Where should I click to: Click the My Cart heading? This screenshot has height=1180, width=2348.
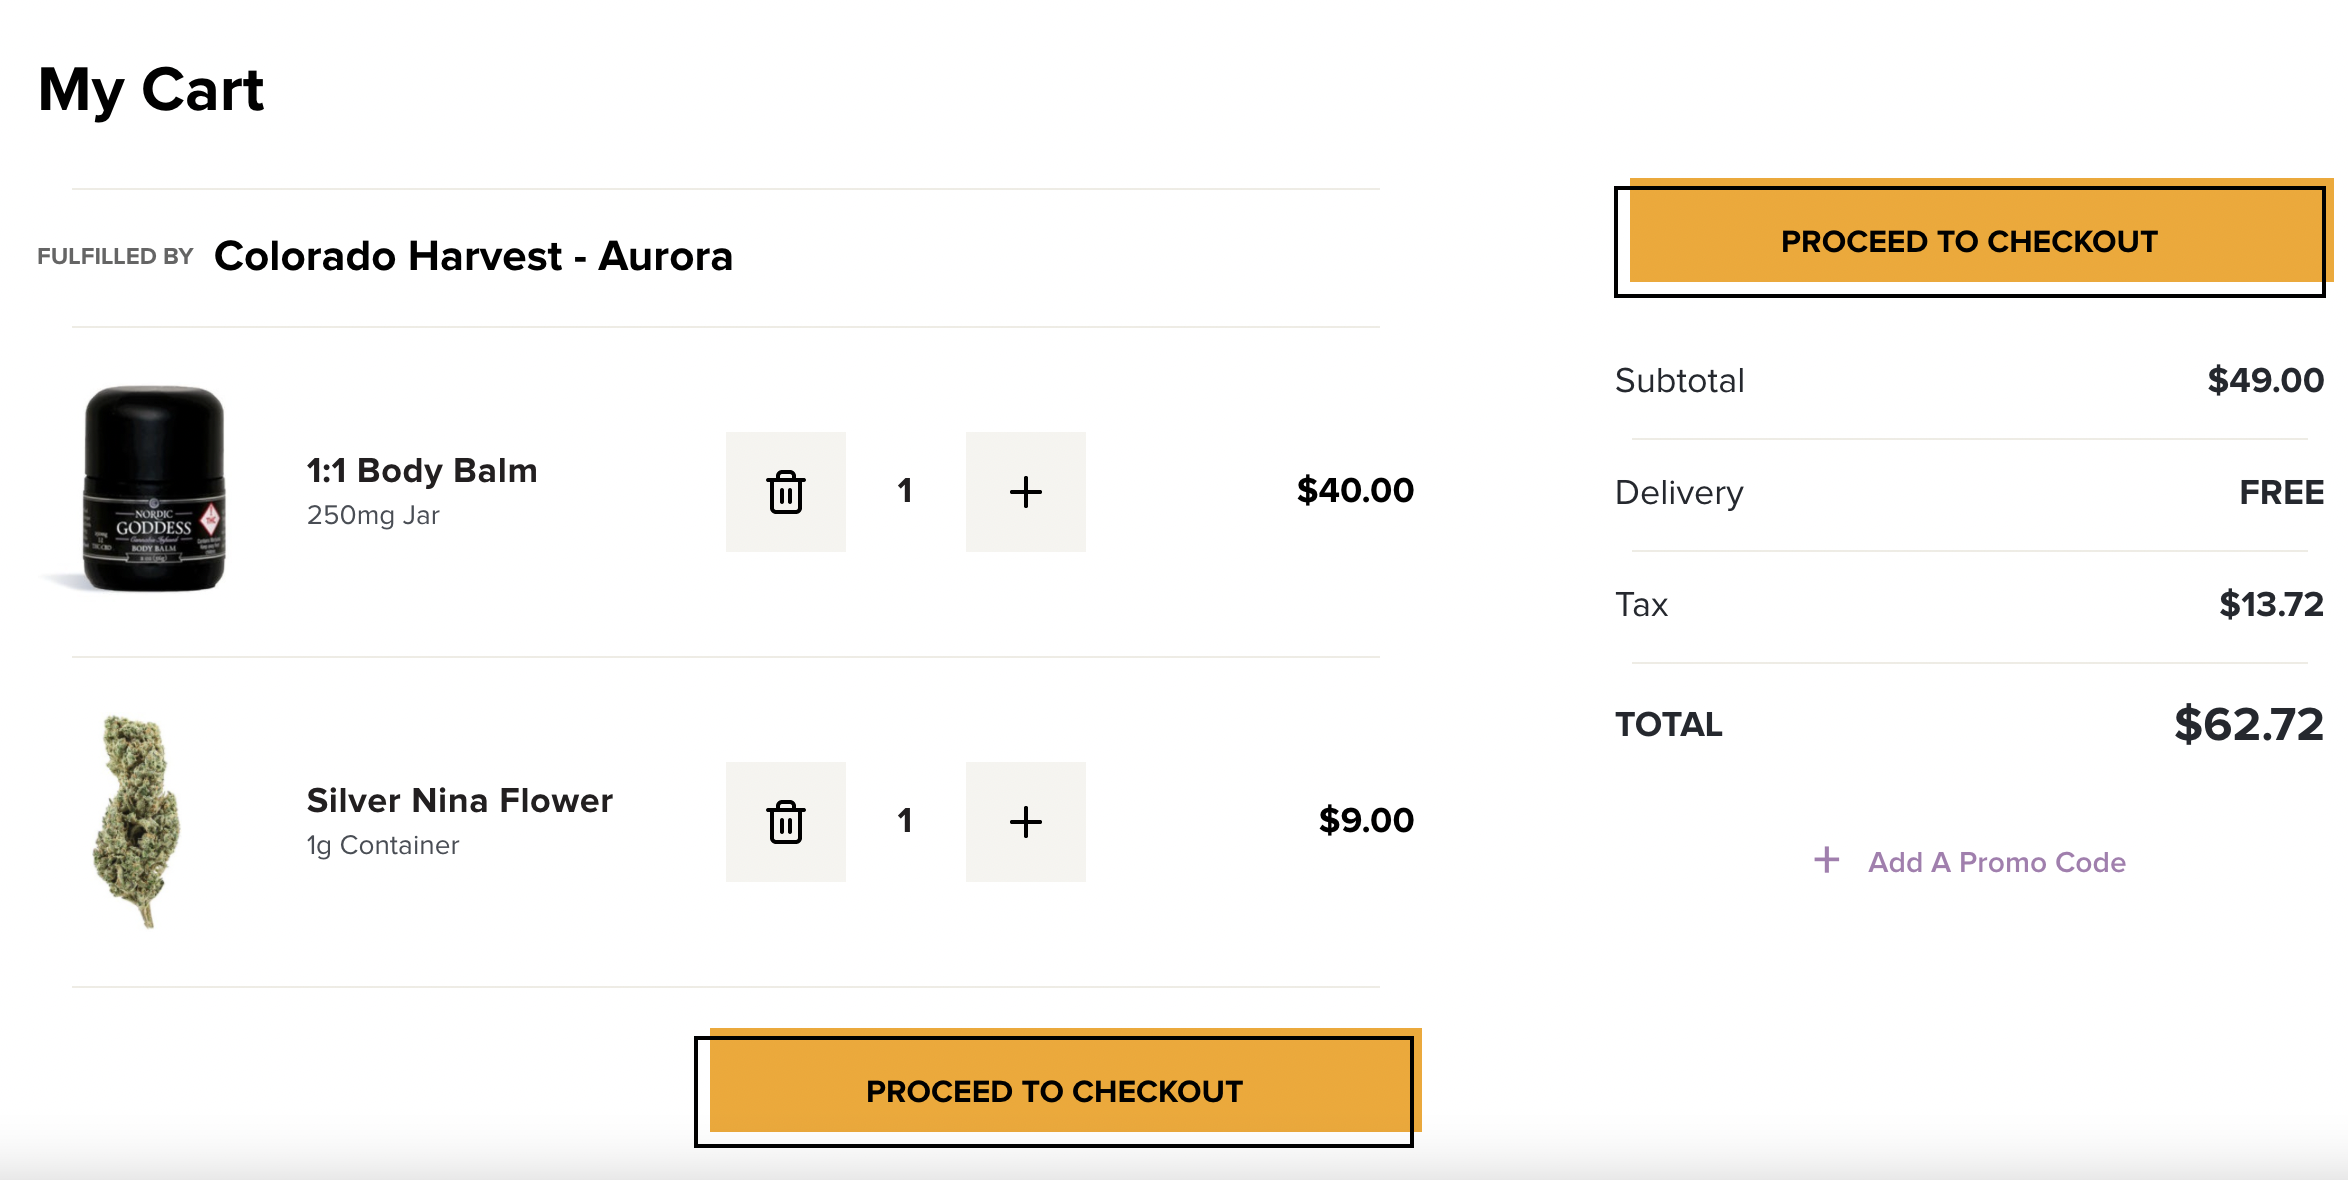151,90
